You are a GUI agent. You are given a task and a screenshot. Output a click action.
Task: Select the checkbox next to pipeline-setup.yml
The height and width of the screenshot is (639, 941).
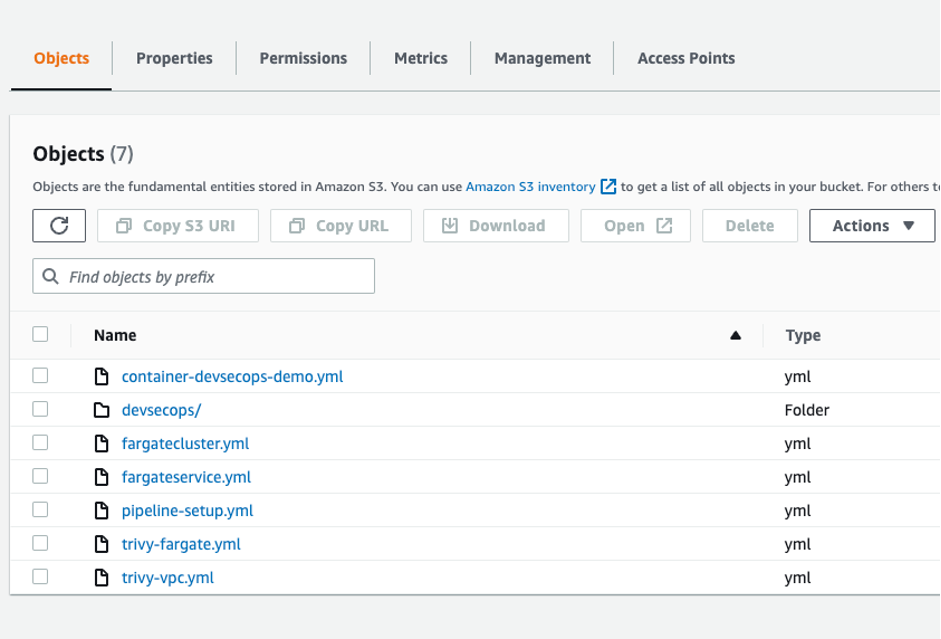(40, 510)
